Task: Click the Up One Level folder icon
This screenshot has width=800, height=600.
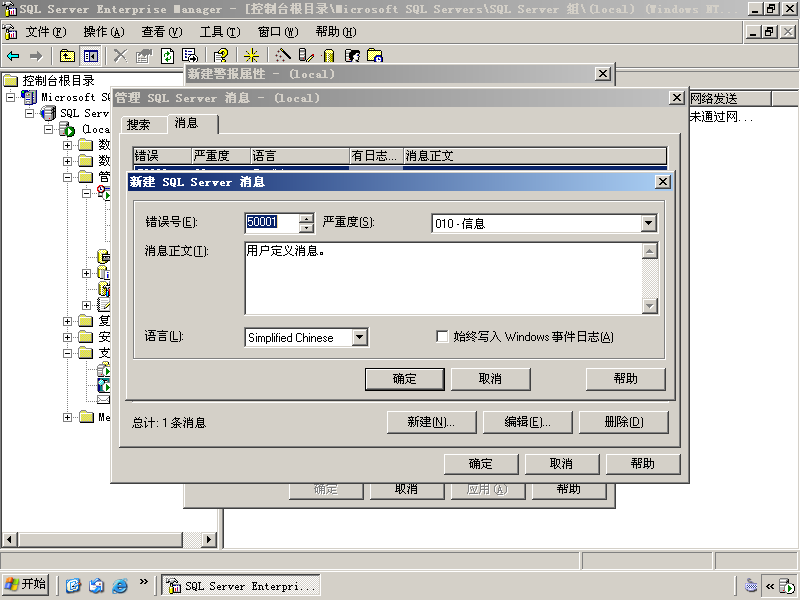Action: click(x=67, y=56)
